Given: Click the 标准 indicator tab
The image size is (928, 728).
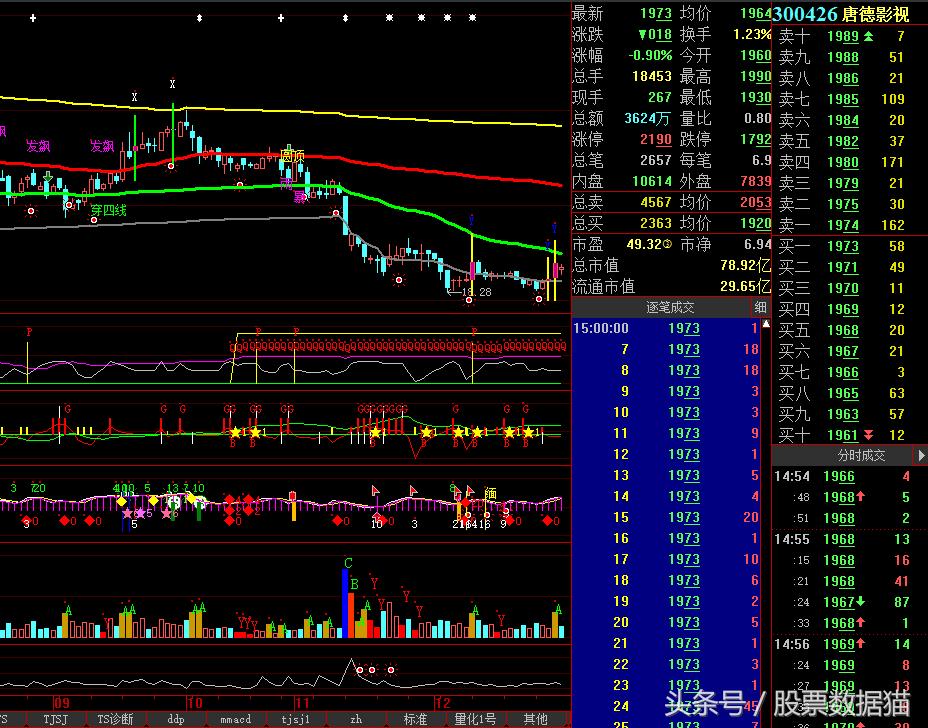Looking at the screenshot, I should coord(415,719).
